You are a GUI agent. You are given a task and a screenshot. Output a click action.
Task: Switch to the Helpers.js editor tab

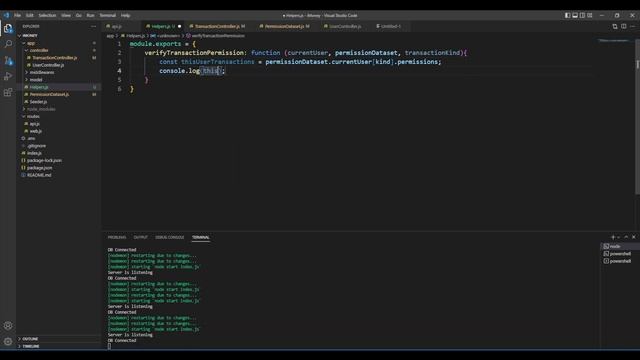162,26
